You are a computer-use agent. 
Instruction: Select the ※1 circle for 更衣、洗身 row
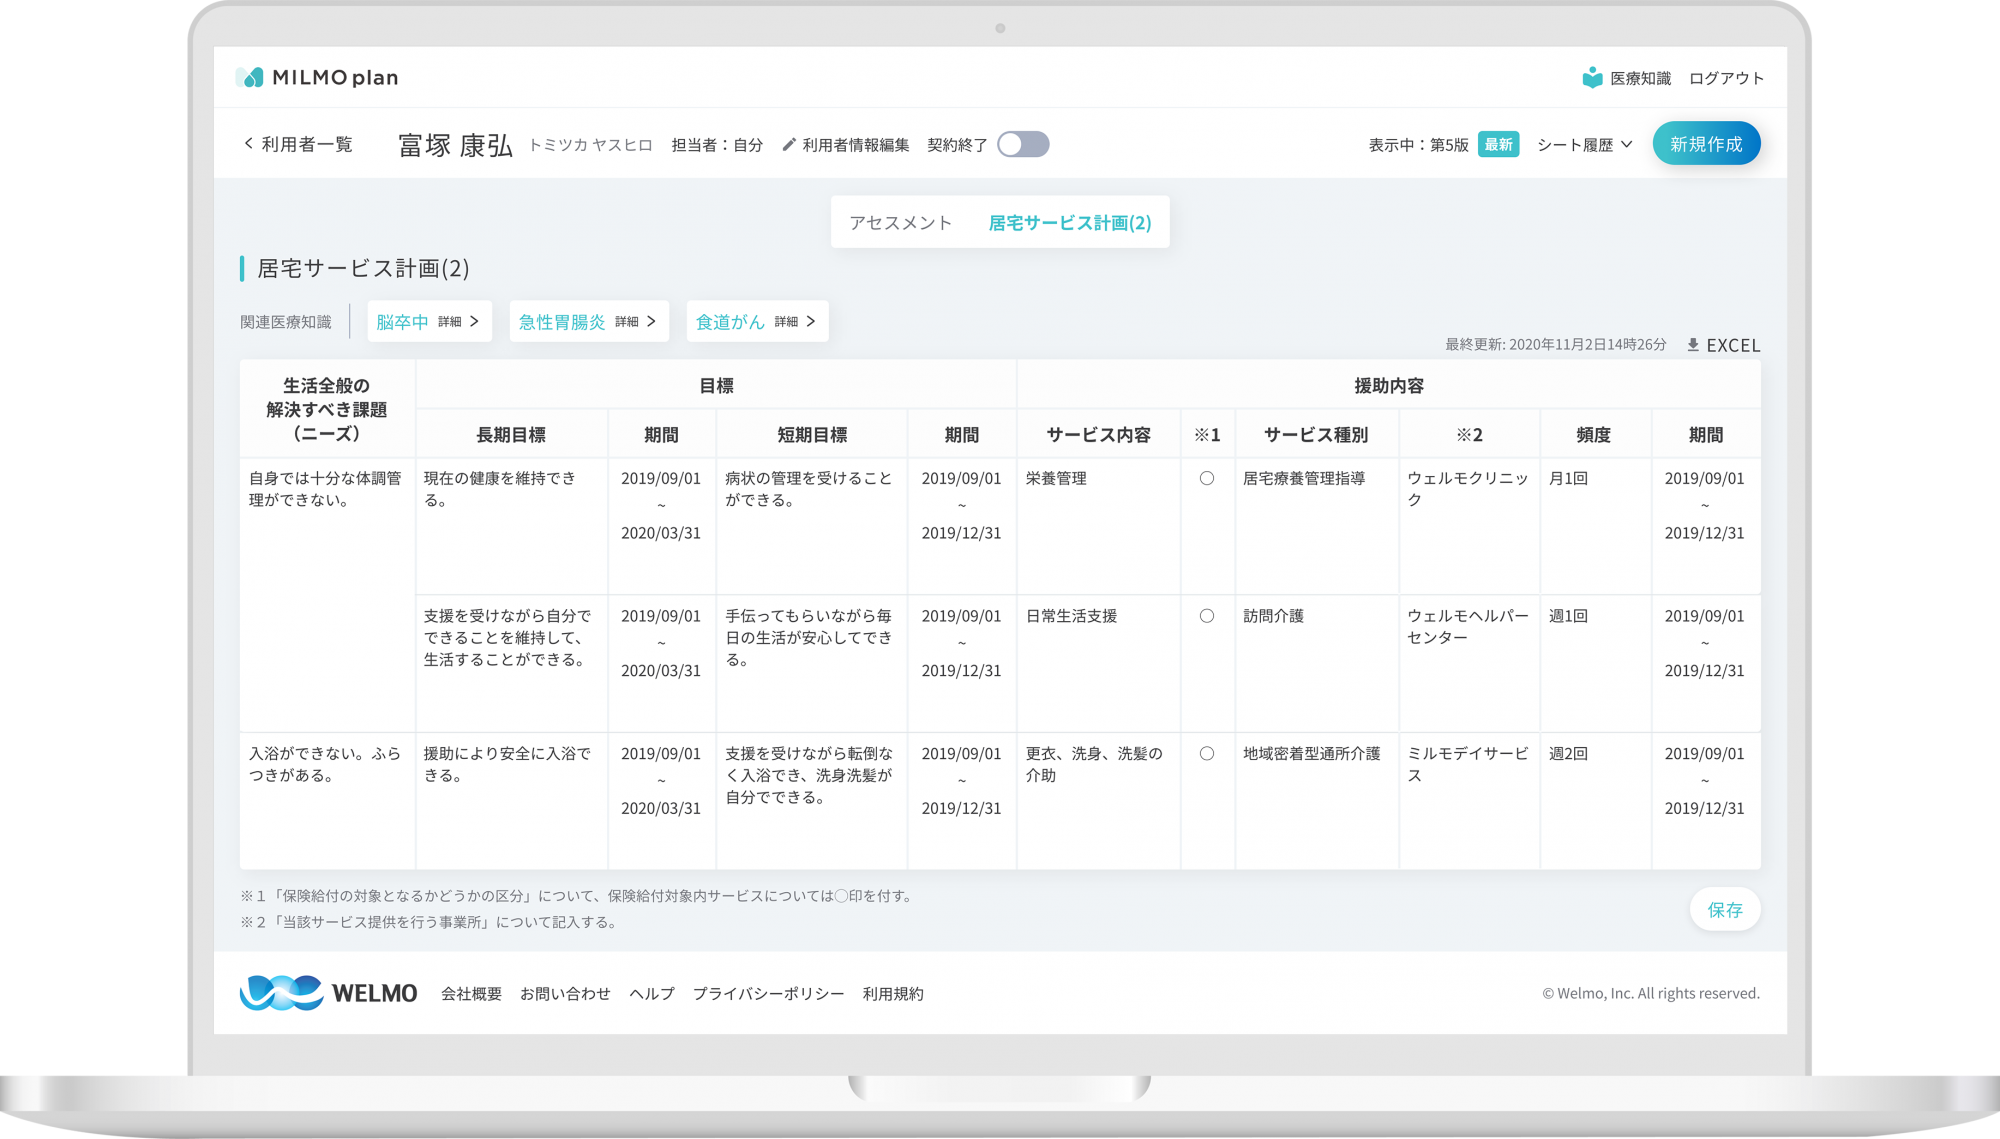click(1207, 754)
